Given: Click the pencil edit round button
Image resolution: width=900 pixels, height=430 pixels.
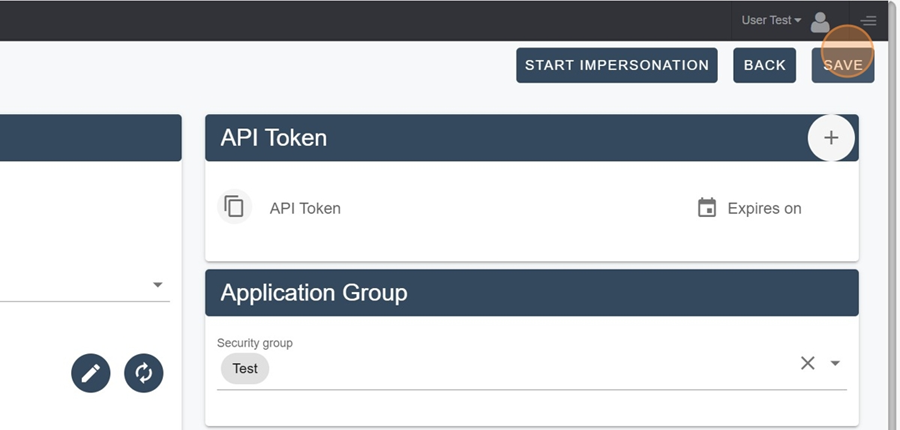Looking at the screenshot, I should pos(91,373).
